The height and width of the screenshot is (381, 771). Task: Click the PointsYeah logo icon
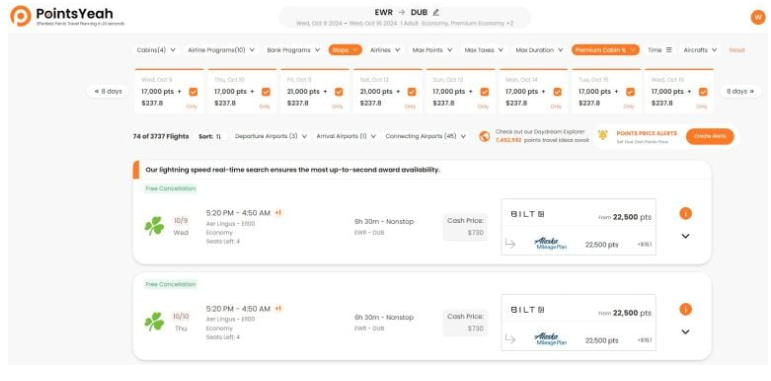click(x=21, y=16)
